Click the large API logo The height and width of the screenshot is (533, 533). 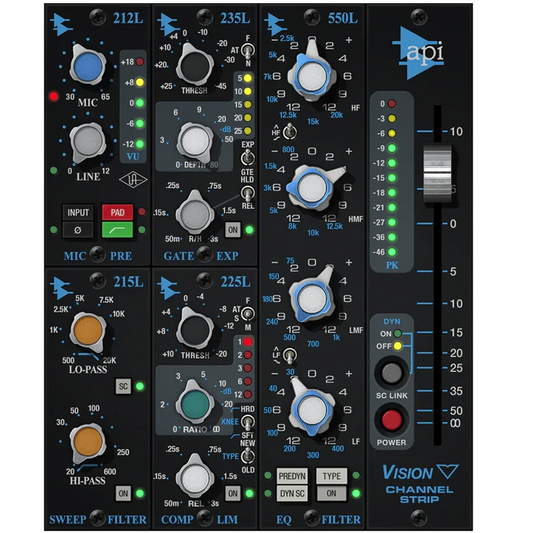(418, 53)
